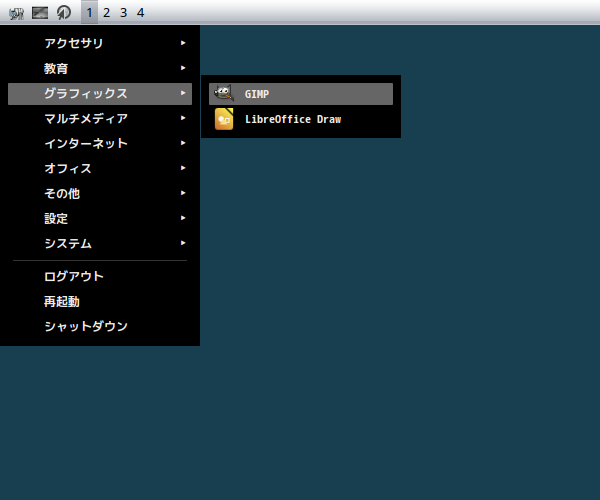Expand the arrow next to 設定
Viewport: 600px width, 500px height.
click(183, 218)
